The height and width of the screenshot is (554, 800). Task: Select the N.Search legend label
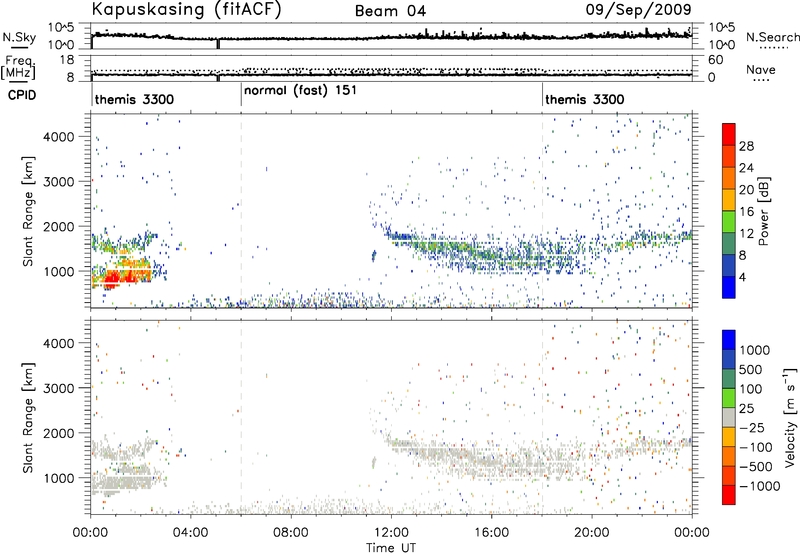pyautogui.click(x=772, y=37)
